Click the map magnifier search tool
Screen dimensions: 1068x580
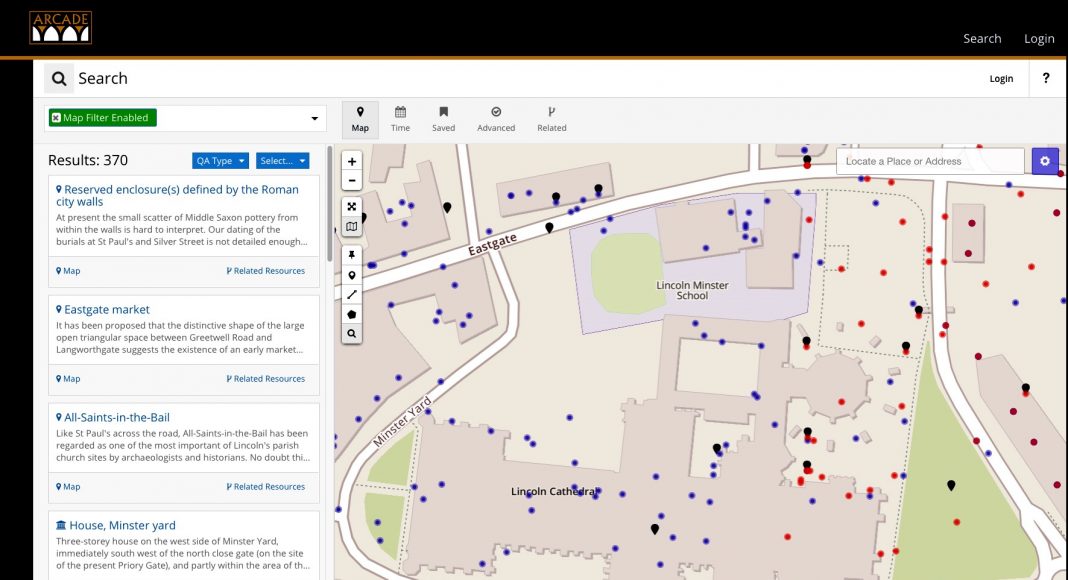352,333
